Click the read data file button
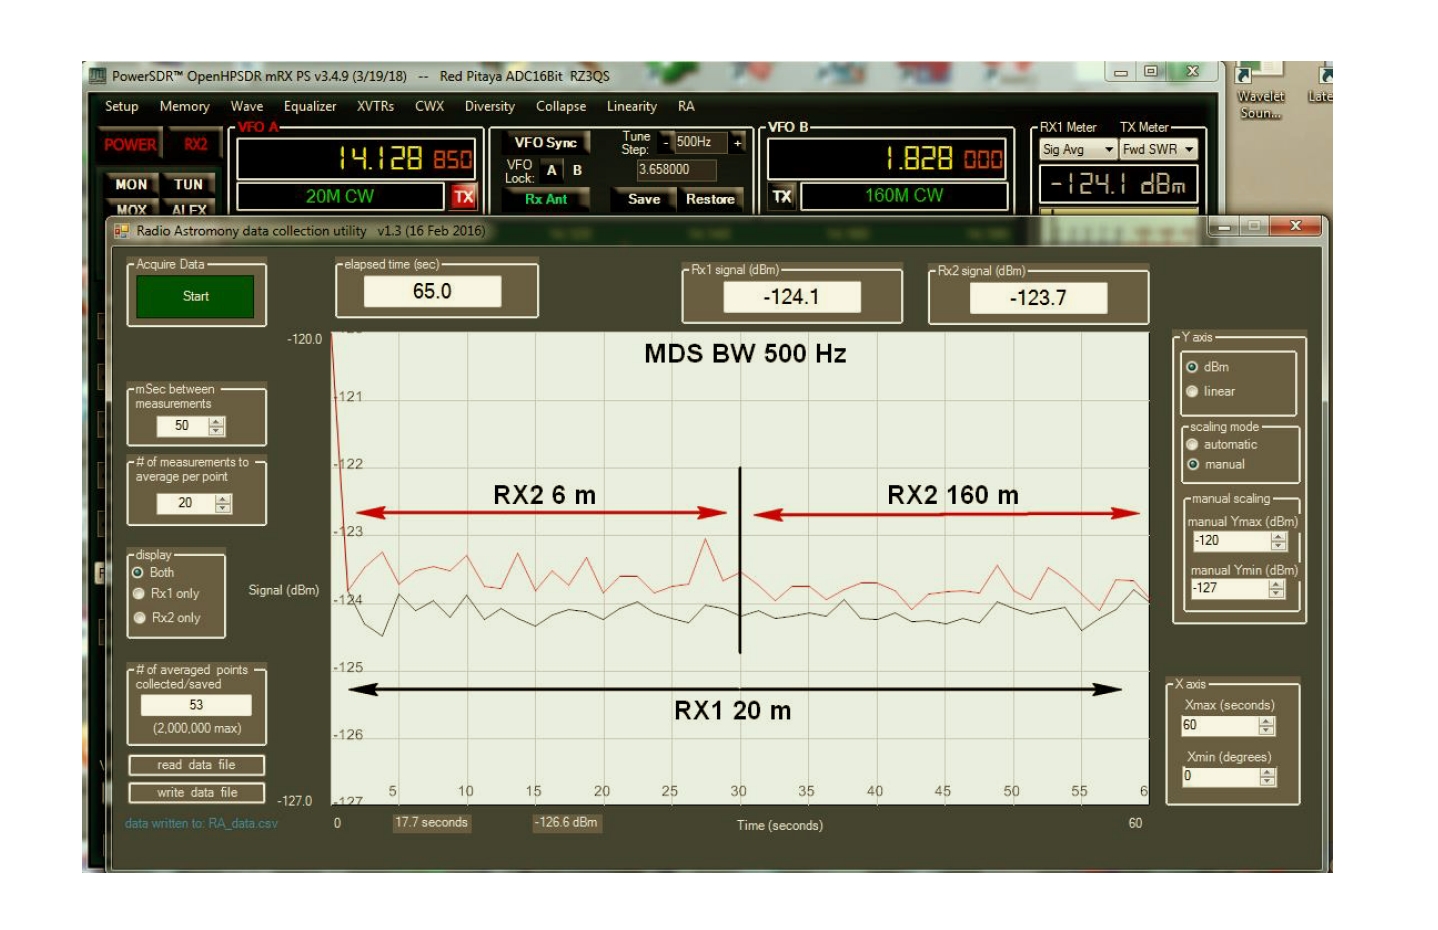Image resolution: width=1438 pixels, height=930 pixels. [x=196, y=765]
